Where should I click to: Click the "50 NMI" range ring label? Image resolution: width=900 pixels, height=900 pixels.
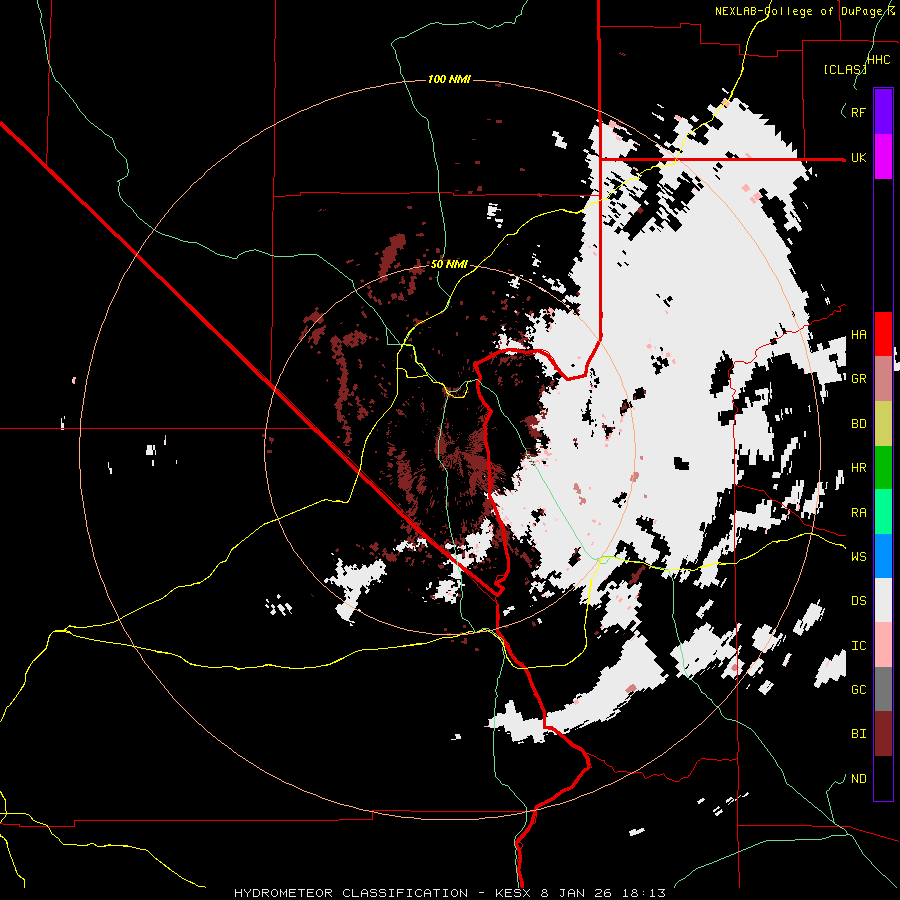[449, 265]
